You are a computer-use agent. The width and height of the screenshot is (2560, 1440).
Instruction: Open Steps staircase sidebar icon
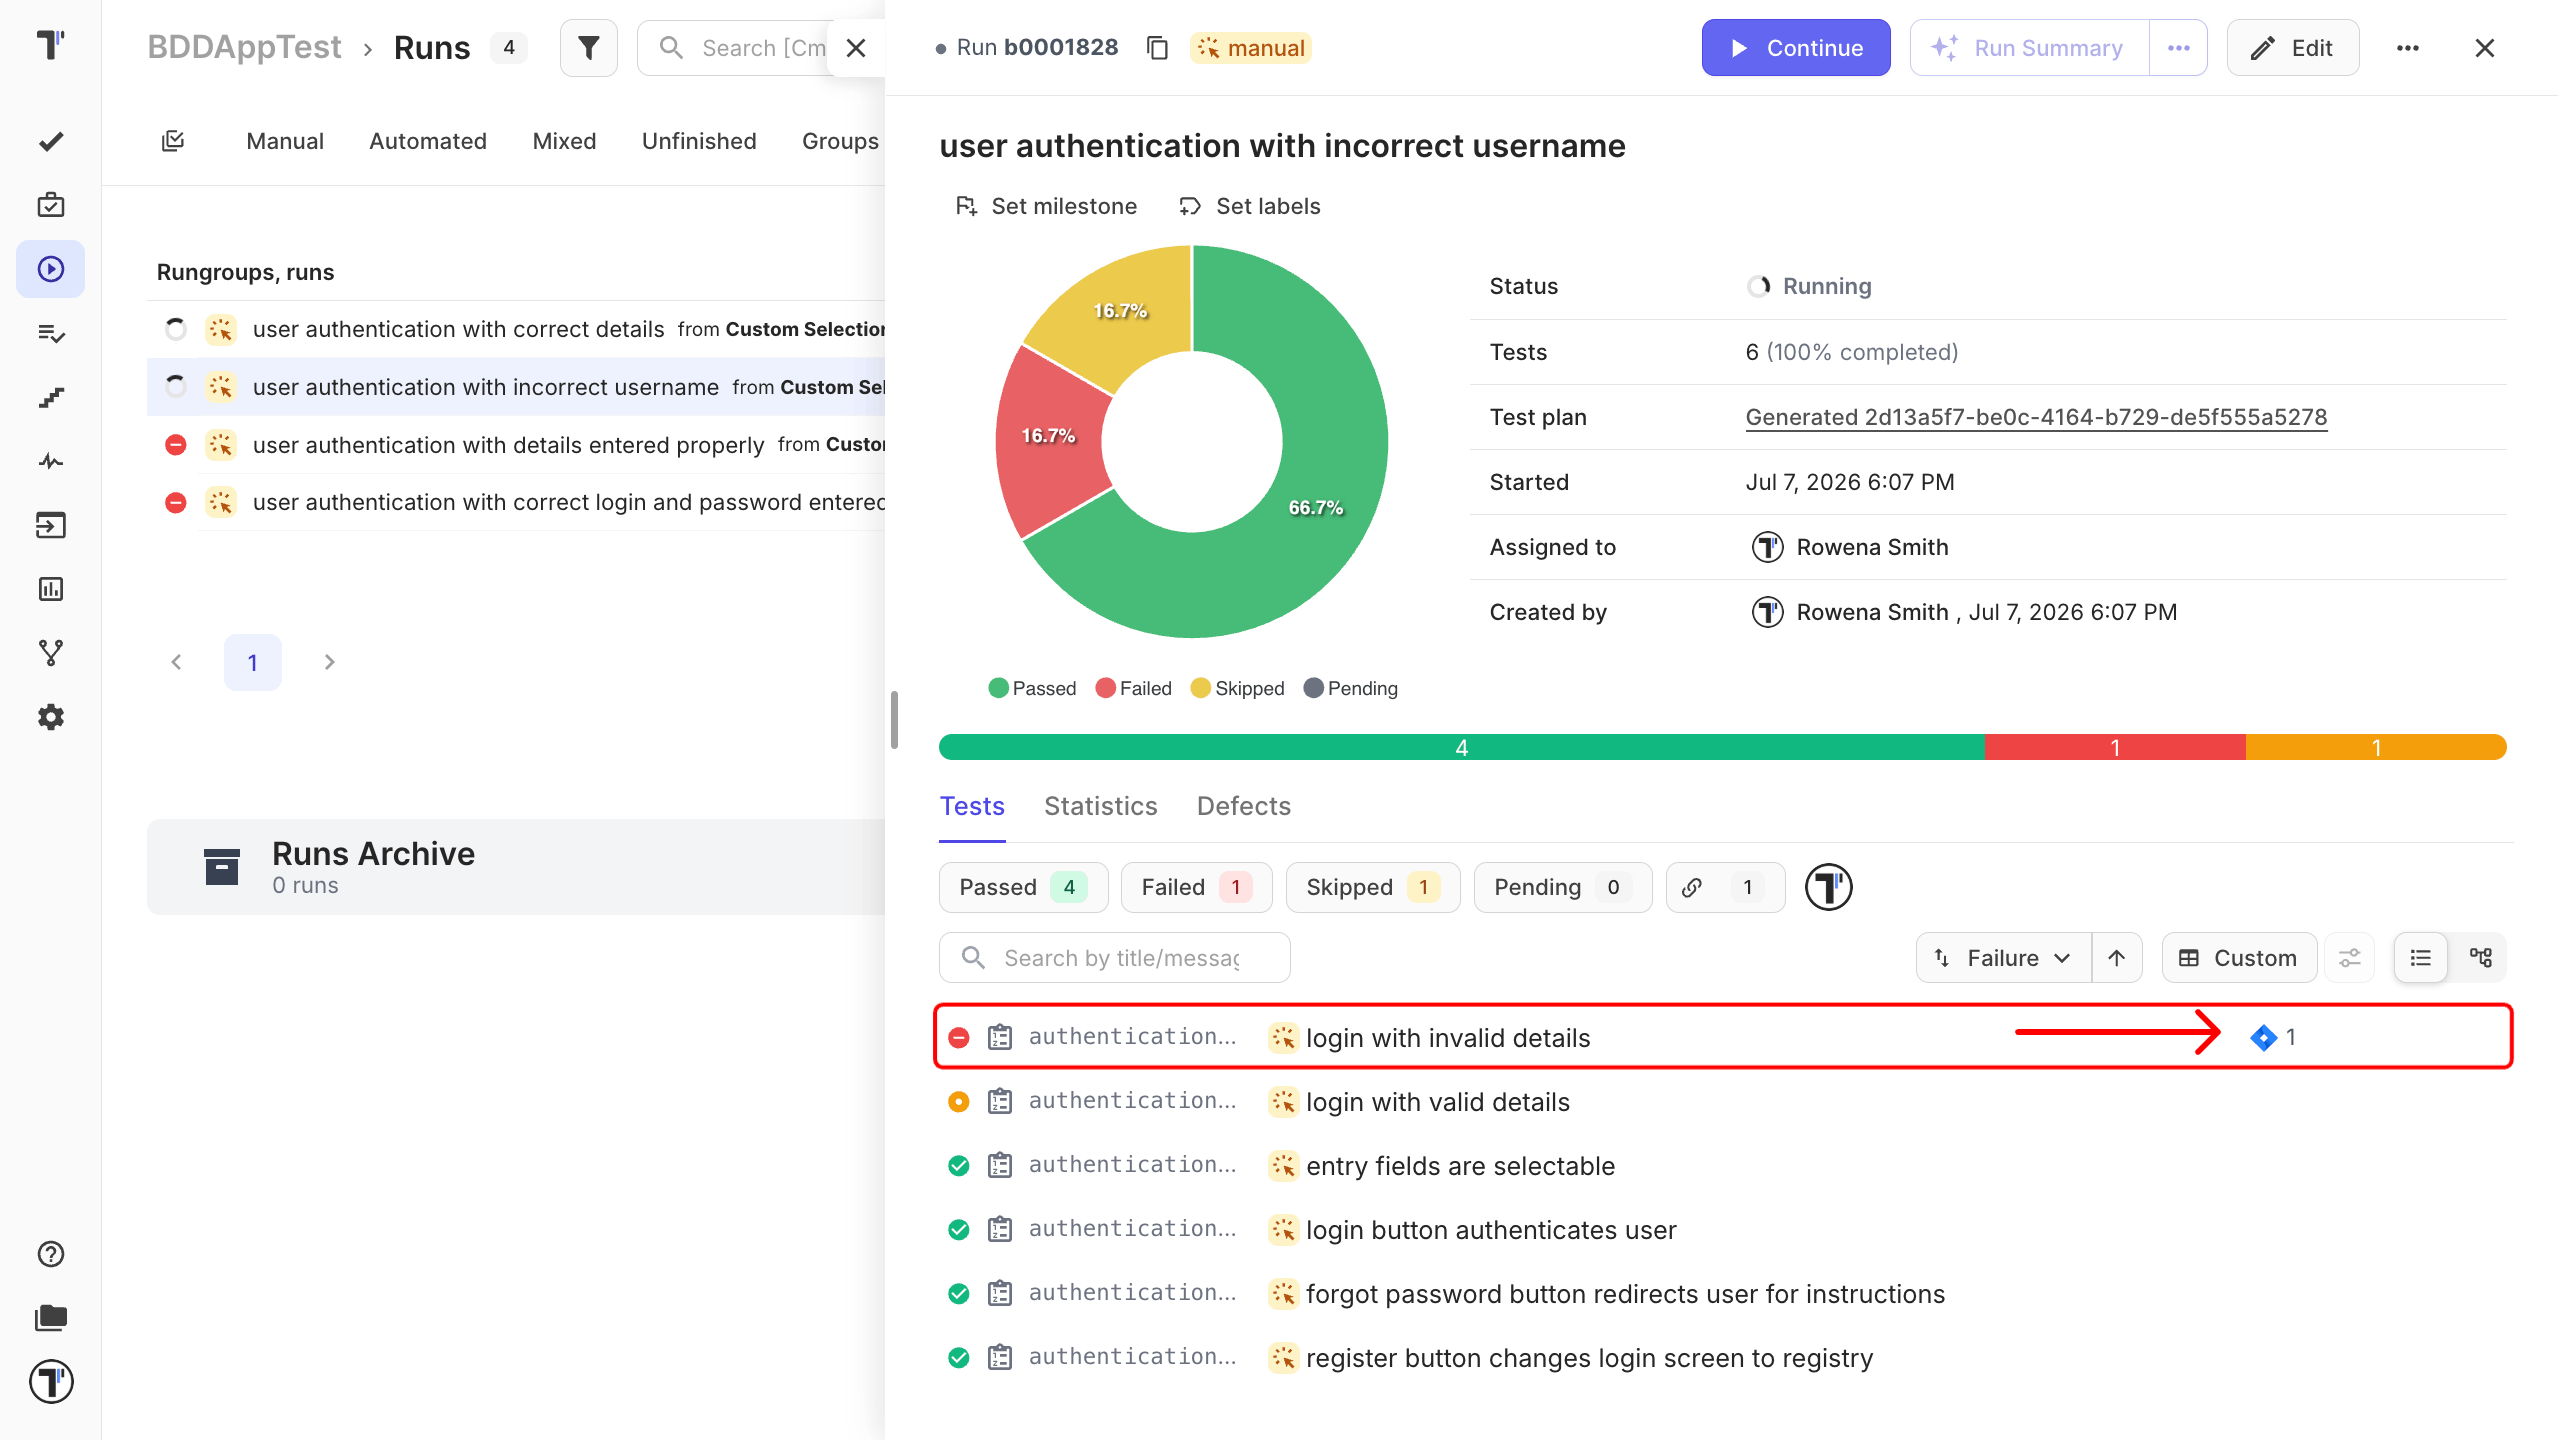[x=51, y=397]
